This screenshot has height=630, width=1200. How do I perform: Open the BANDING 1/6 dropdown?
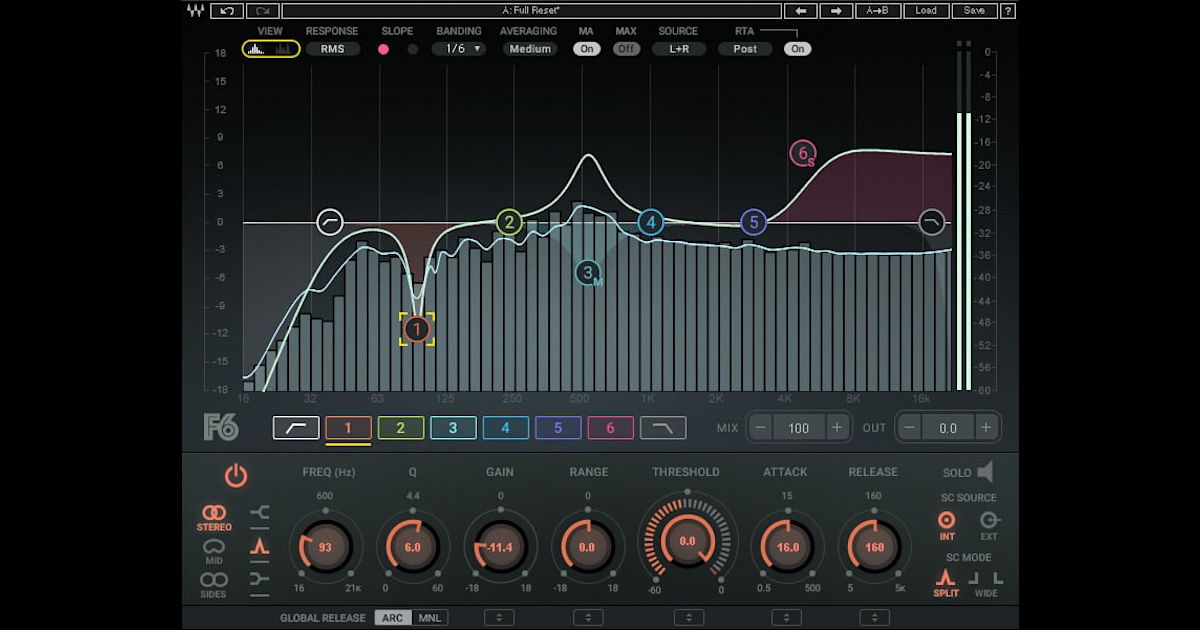[459, 48]
